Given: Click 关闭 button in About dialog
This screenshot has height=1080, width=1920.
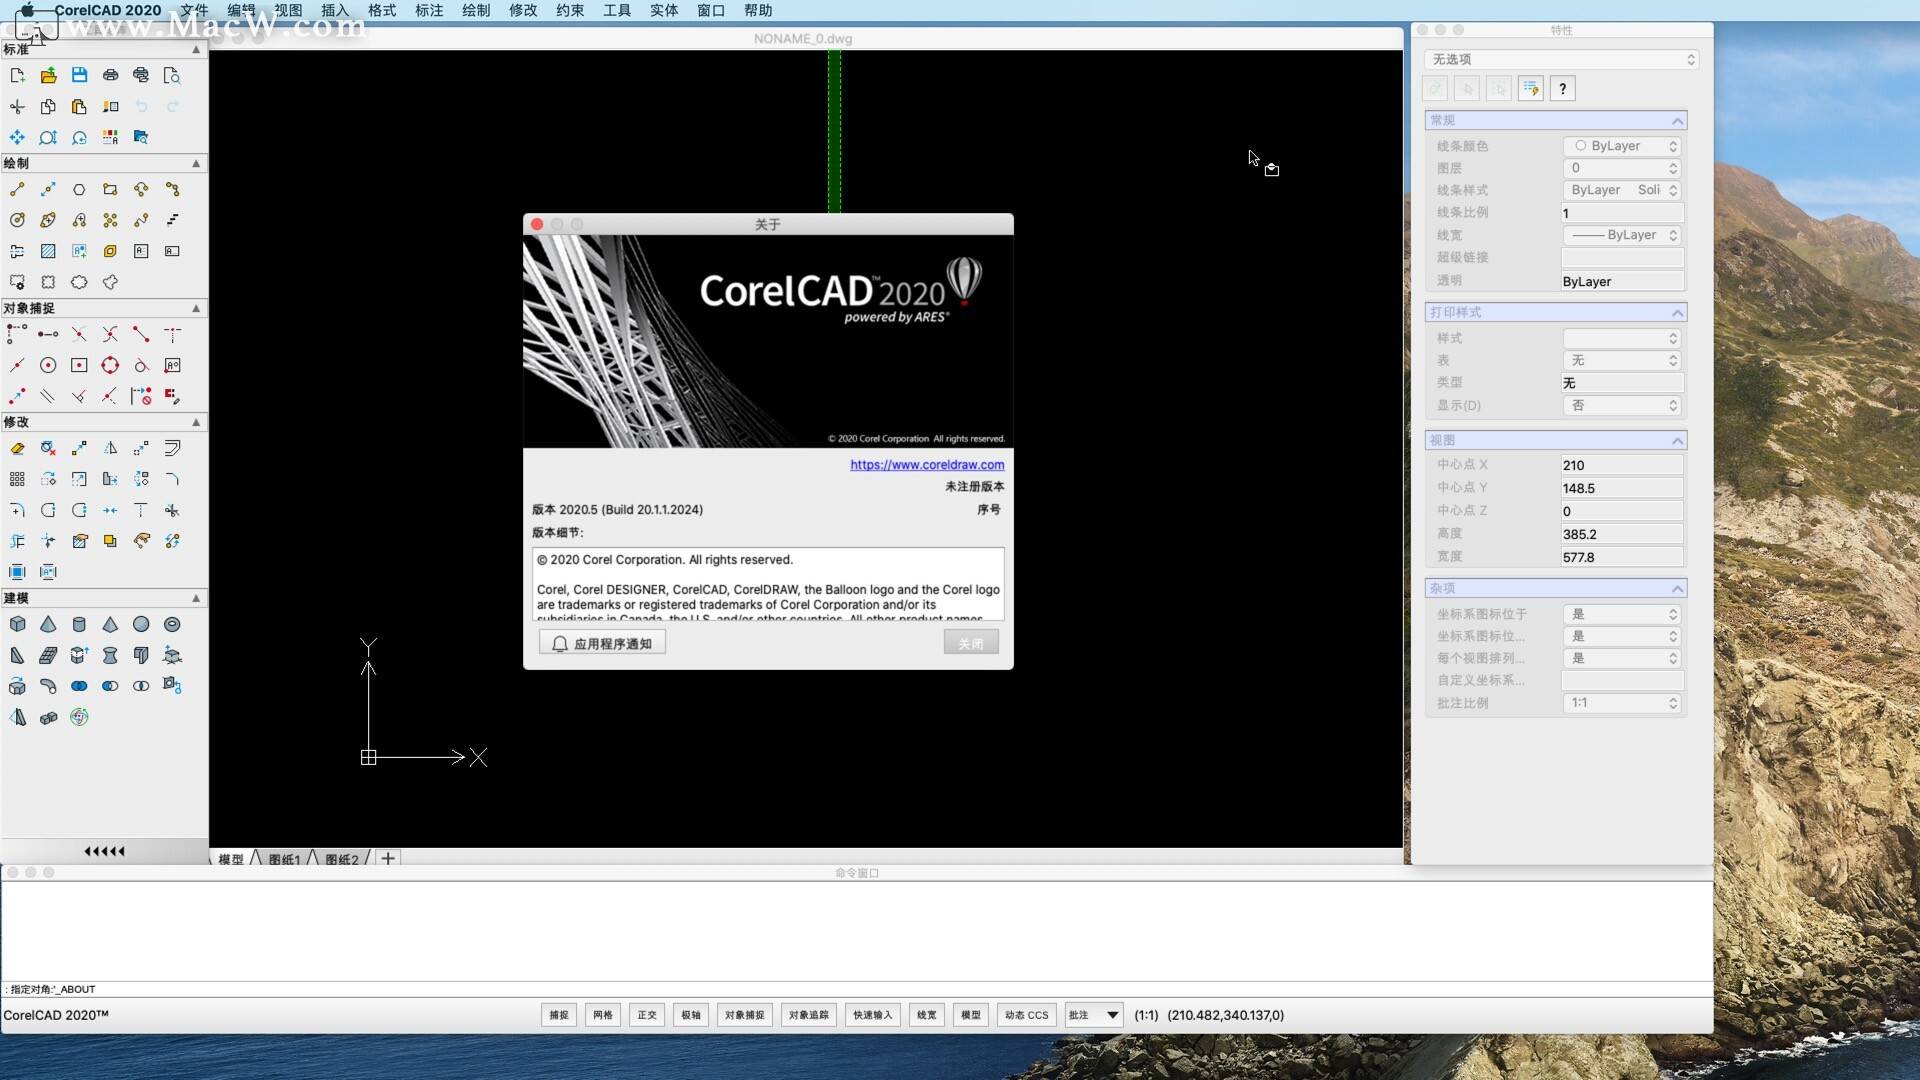Looking at the screenshot, I should 971,642.
